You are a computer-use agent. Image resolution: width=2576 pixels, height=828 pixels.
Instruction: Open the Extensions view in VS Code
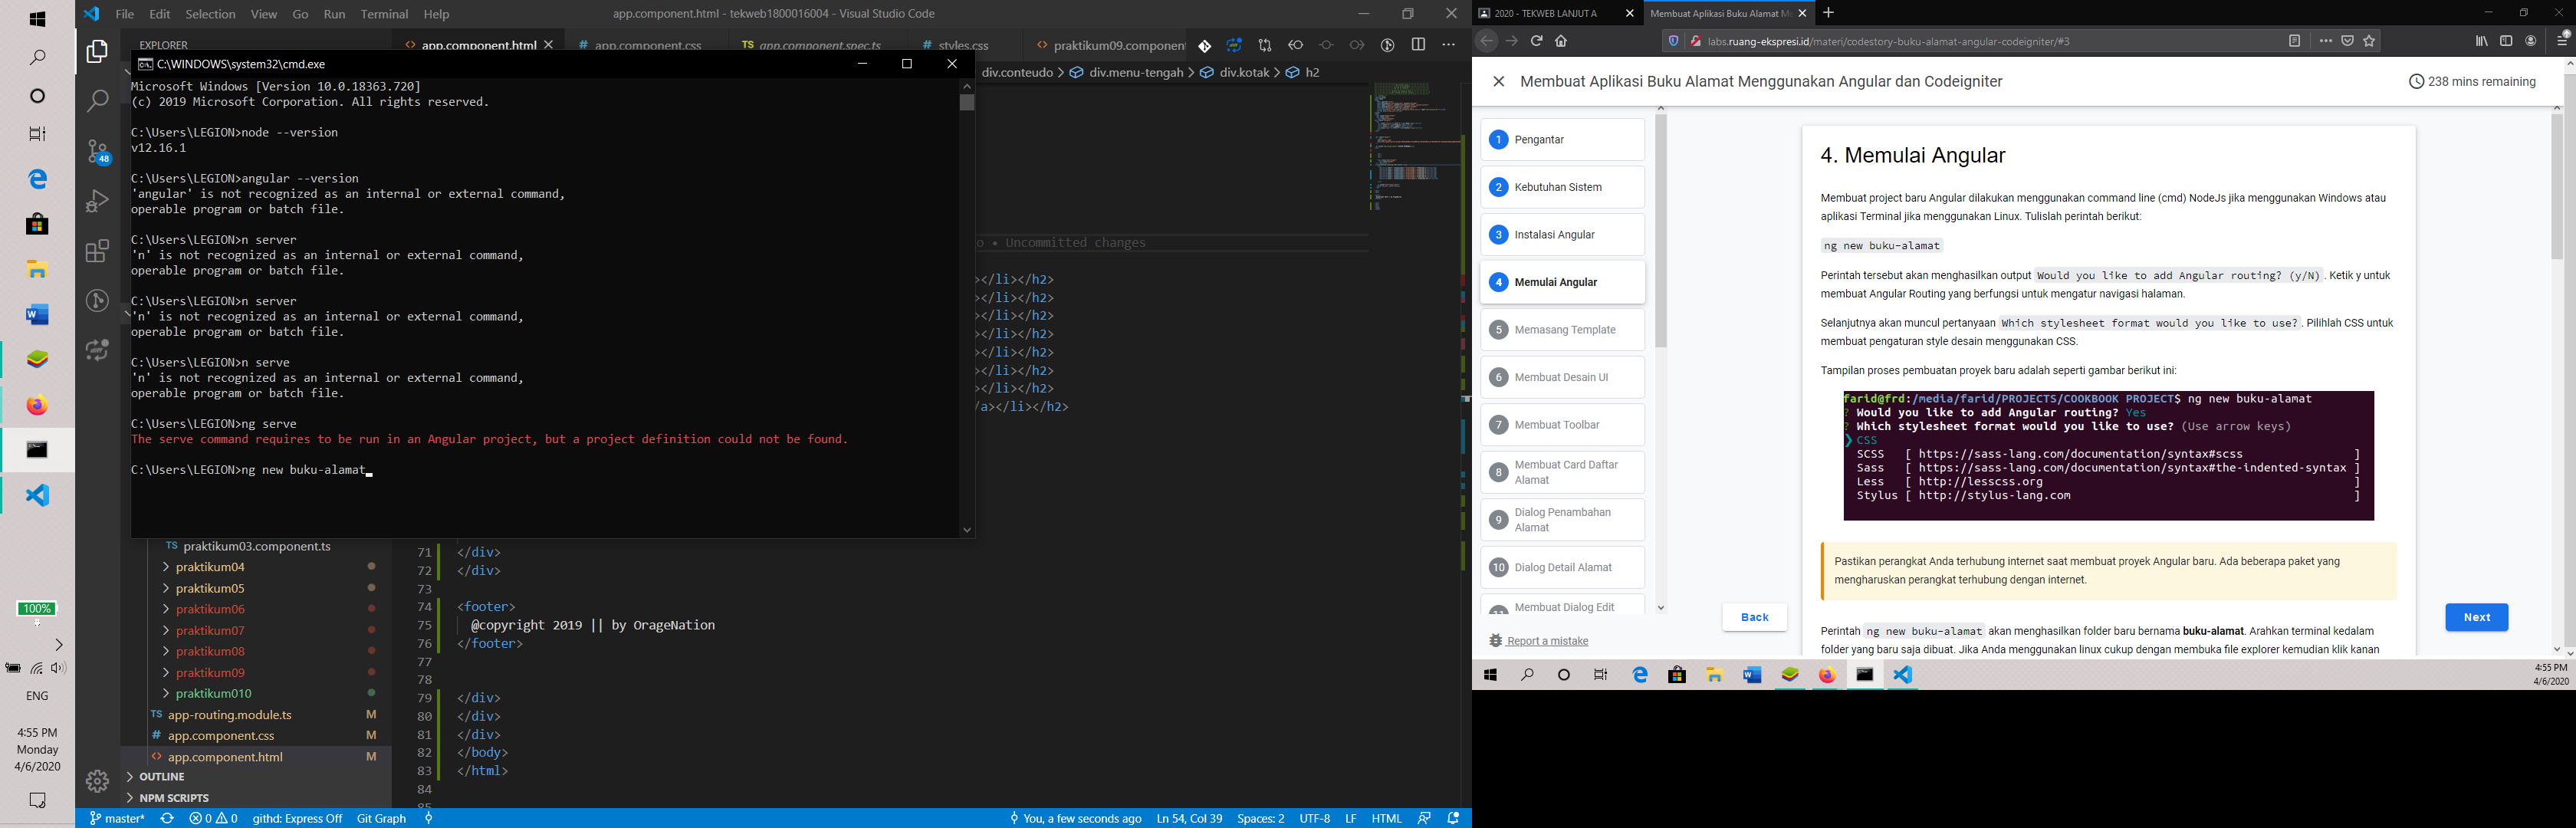tap(97, 251)
